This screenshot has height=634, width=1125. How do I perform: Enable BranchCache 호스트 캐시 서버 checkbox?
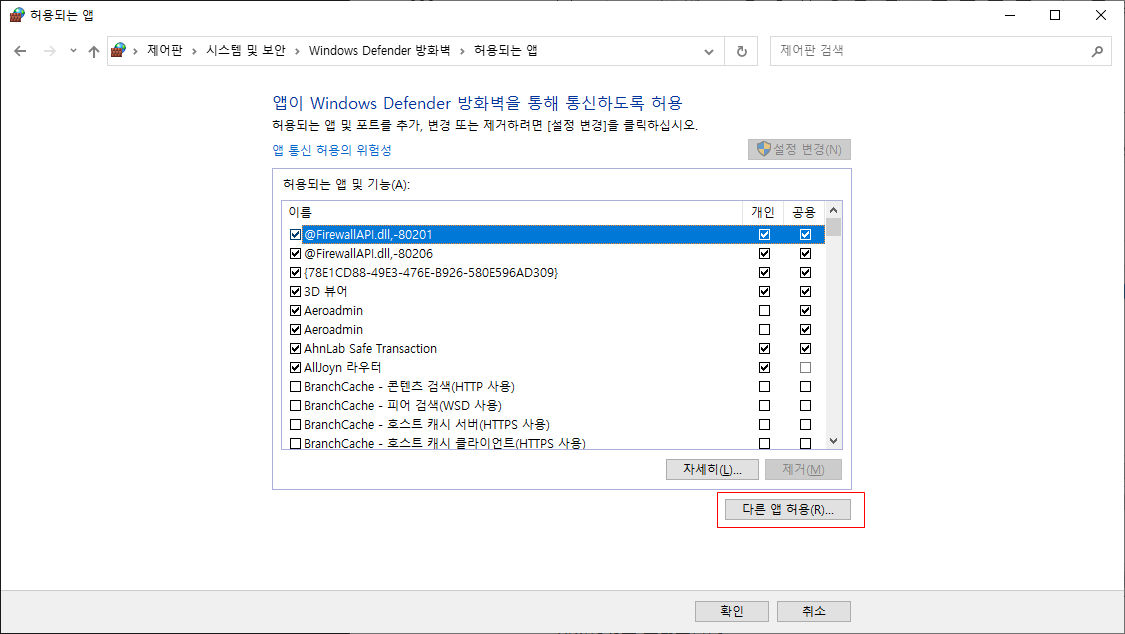click(295, 425)
